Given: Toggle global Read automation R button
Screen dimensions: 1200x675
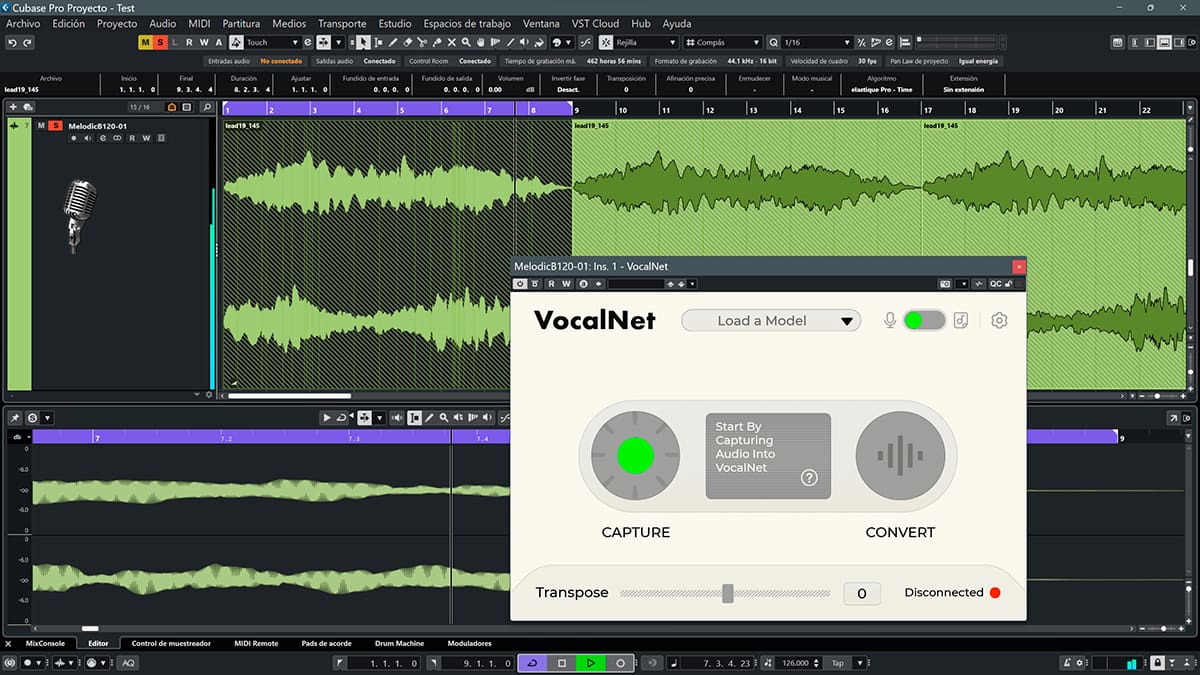Looking at the screenshot, I should (x=189, y=43).
